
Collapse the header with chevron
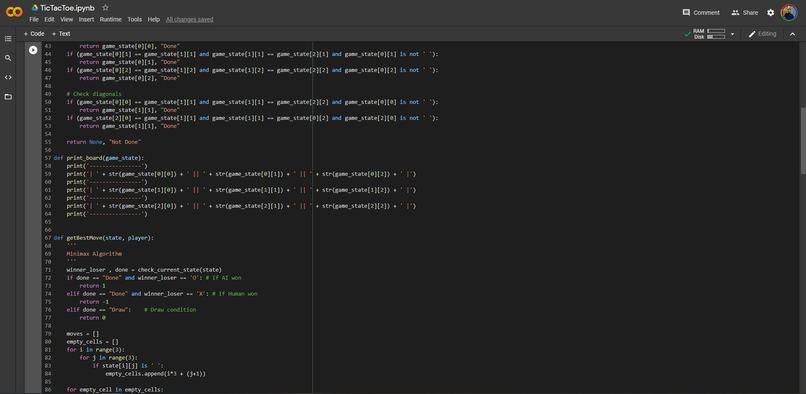(x=792, y=34)
